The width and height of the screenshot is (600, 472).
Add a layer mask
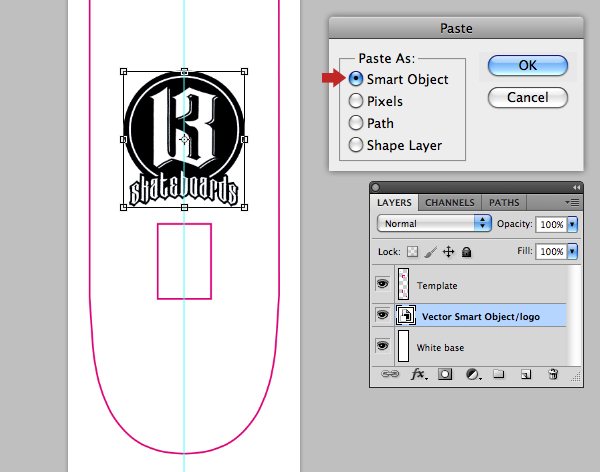[x=445, y=374]
